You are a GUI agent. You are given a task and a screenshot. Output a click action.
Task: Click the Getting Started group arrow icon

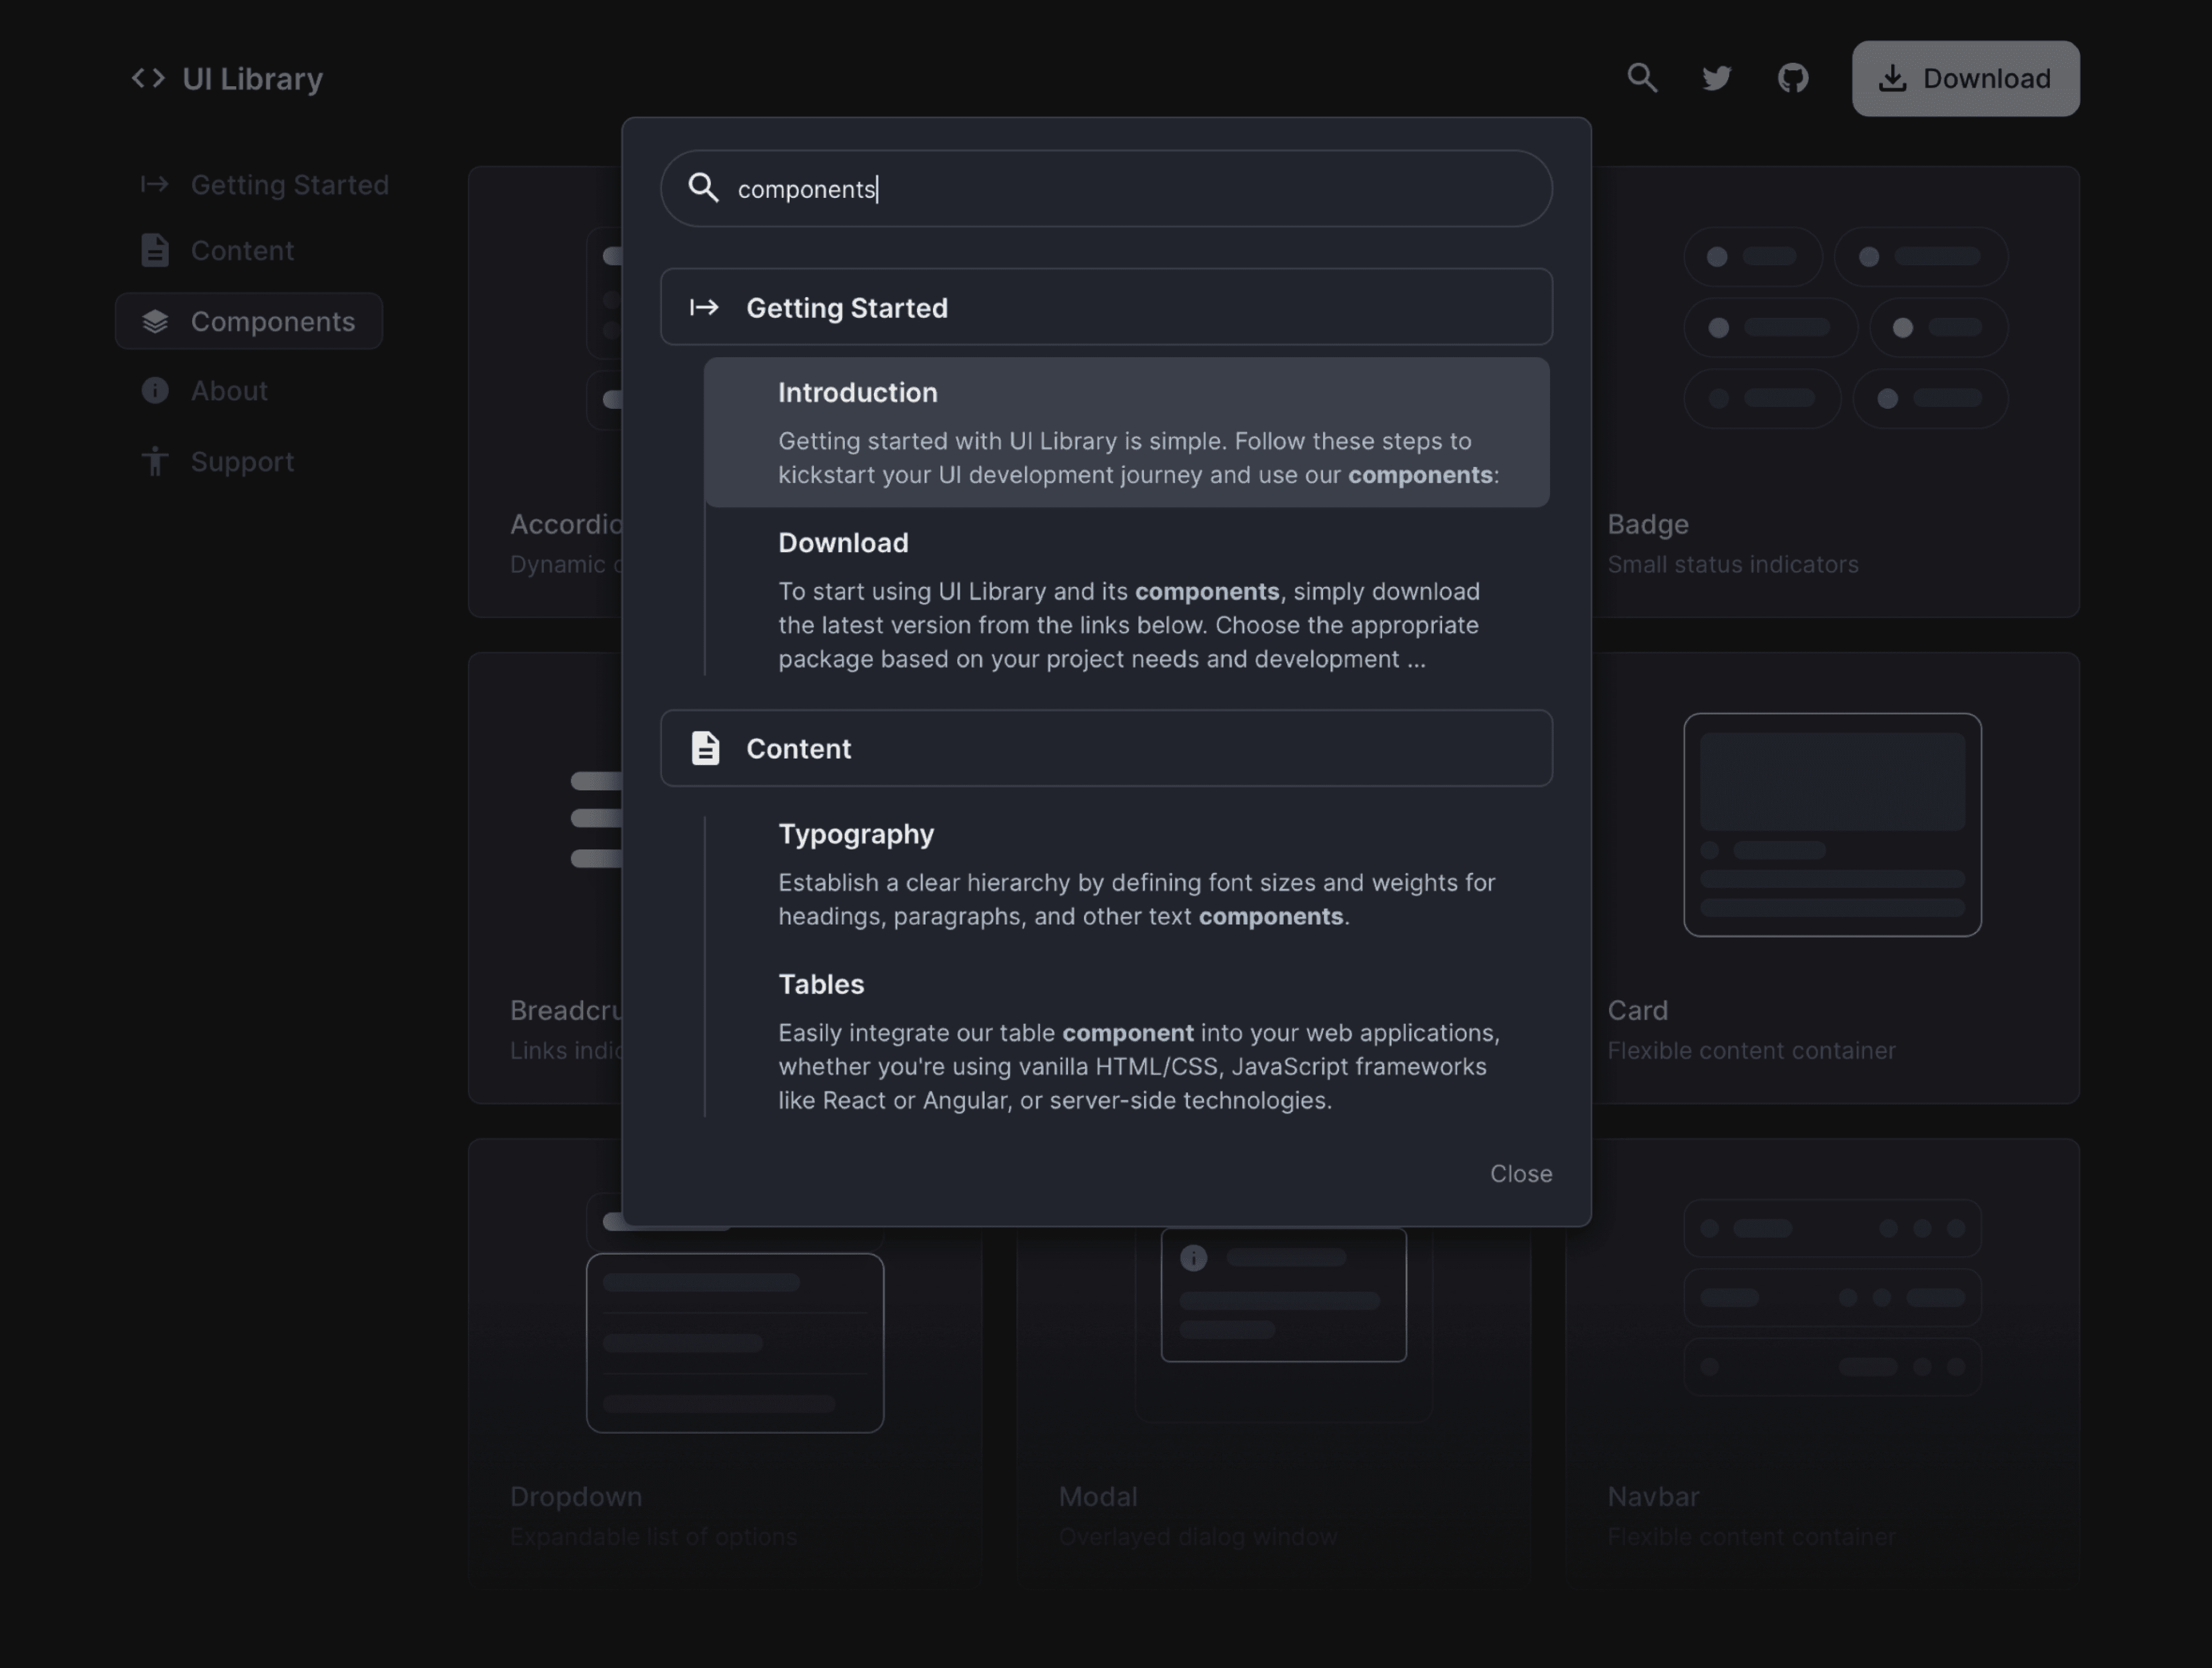coord(704,307)
